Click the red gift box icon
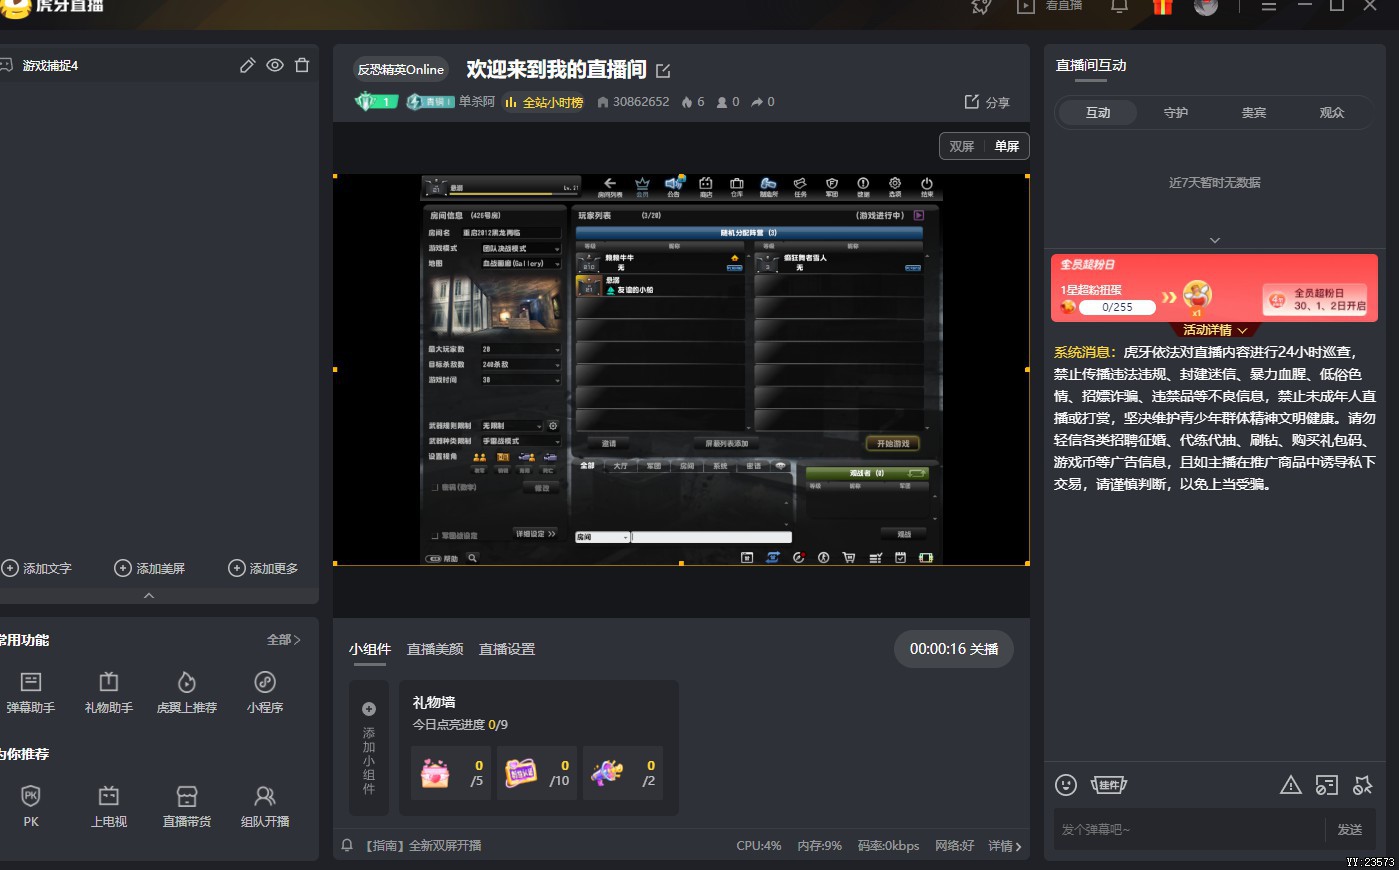 point(1162,6)
